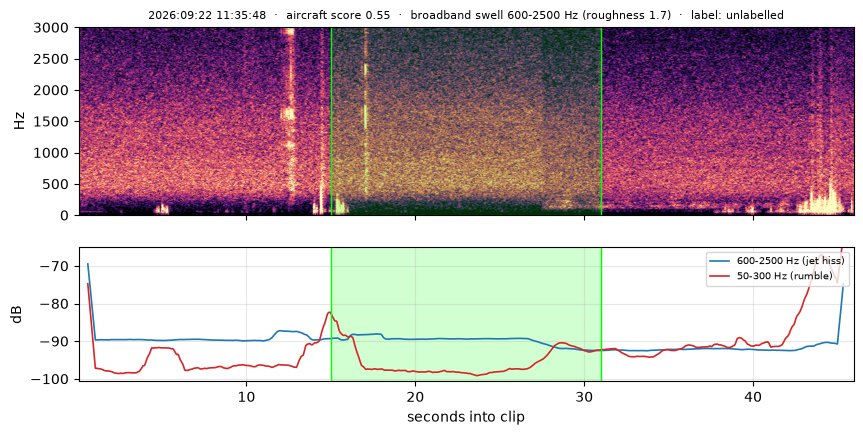The height and width of the screenshot is (435, 863).
Task: Click the 2000 tick on the Hz axis
Action: click(51, 90)
